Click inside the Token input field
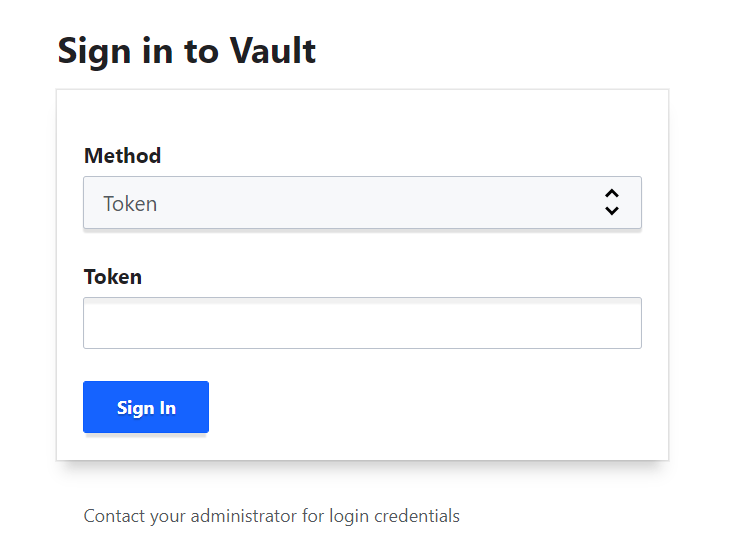This screenshot has width=738, height=558. tap(361, 323)
